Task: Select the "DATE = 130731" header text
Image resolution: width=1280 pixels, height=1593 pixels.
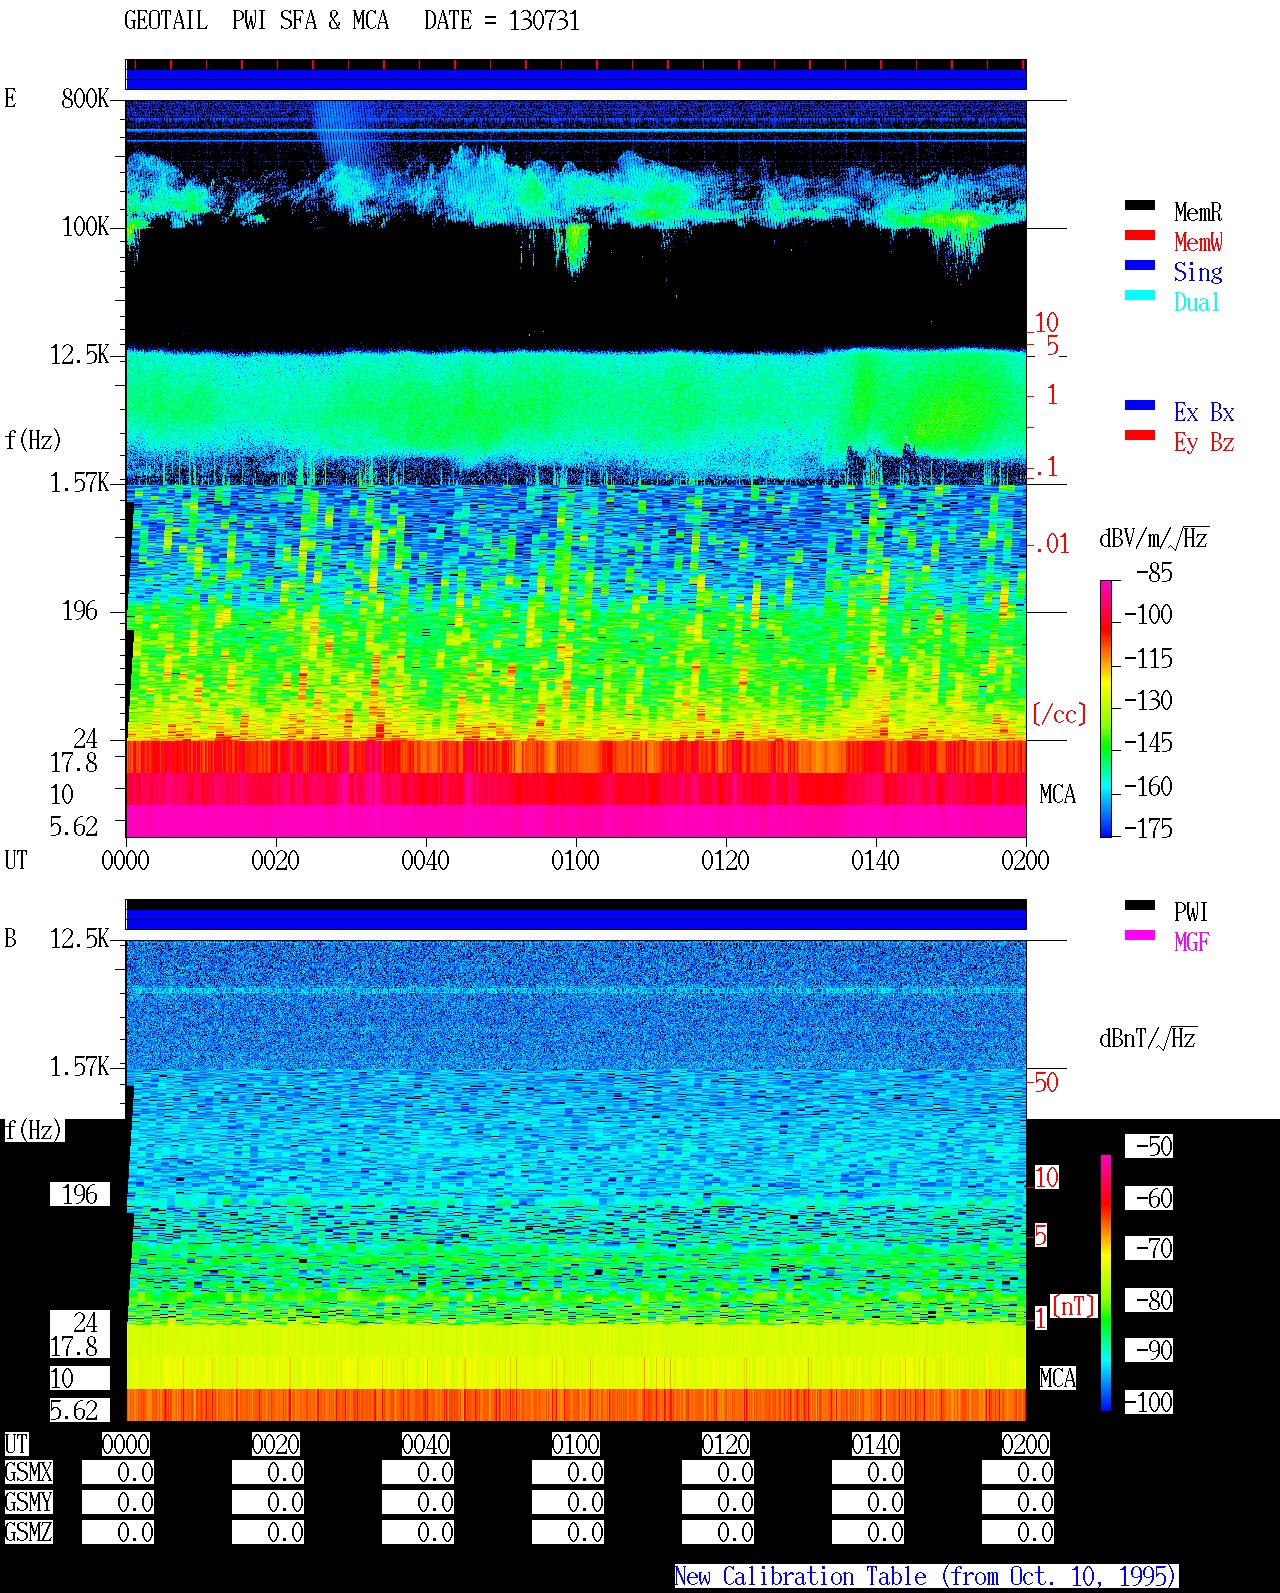Action: [x=502, y=21]
